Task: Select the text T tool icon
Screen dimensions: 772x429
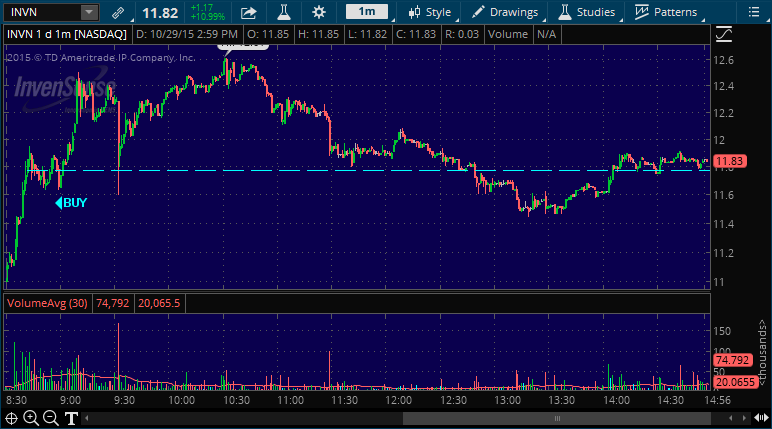Action: [x=71, y=419]
